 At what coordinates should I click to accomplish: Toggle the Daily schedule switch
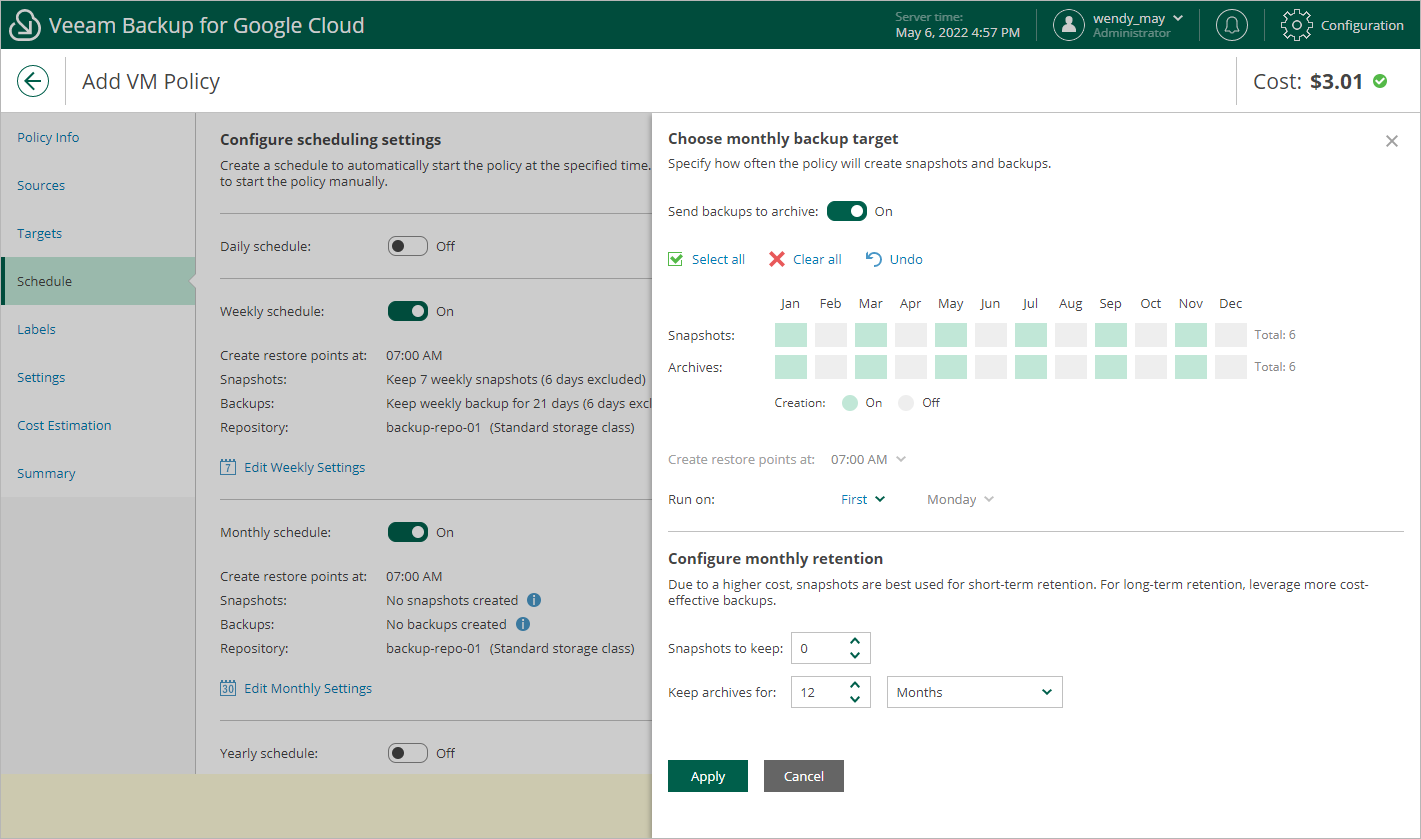(408, 246)
